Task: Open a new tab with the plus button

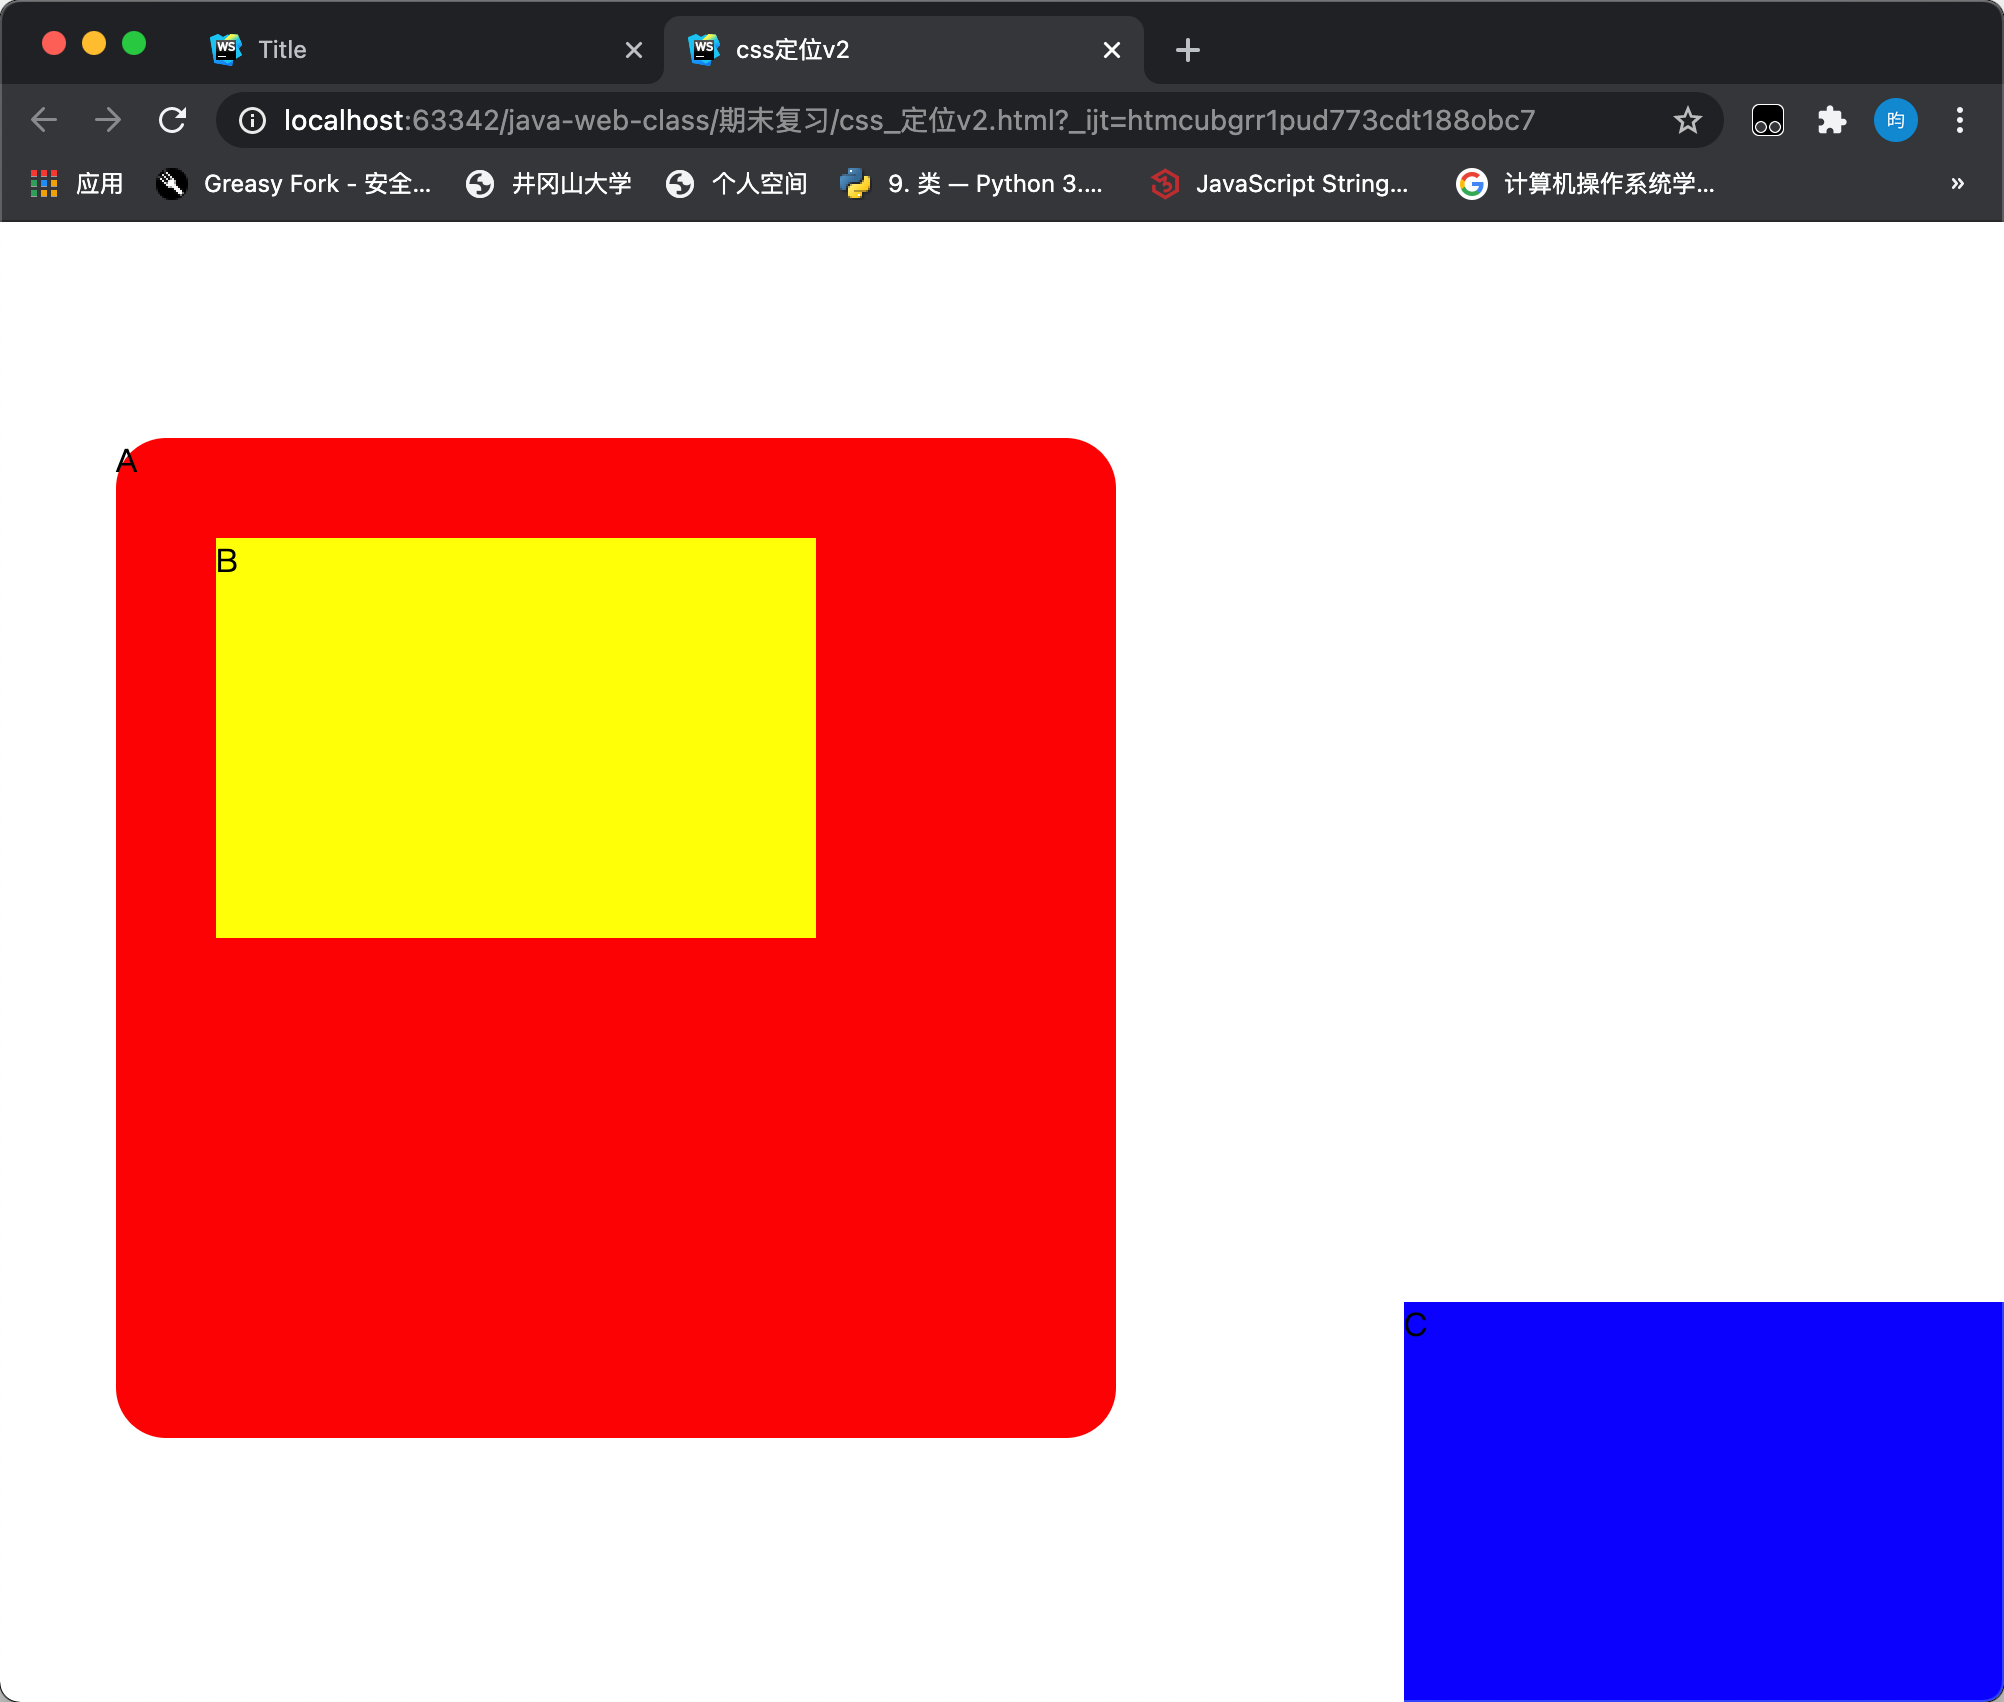Action: pos(1186,49)
